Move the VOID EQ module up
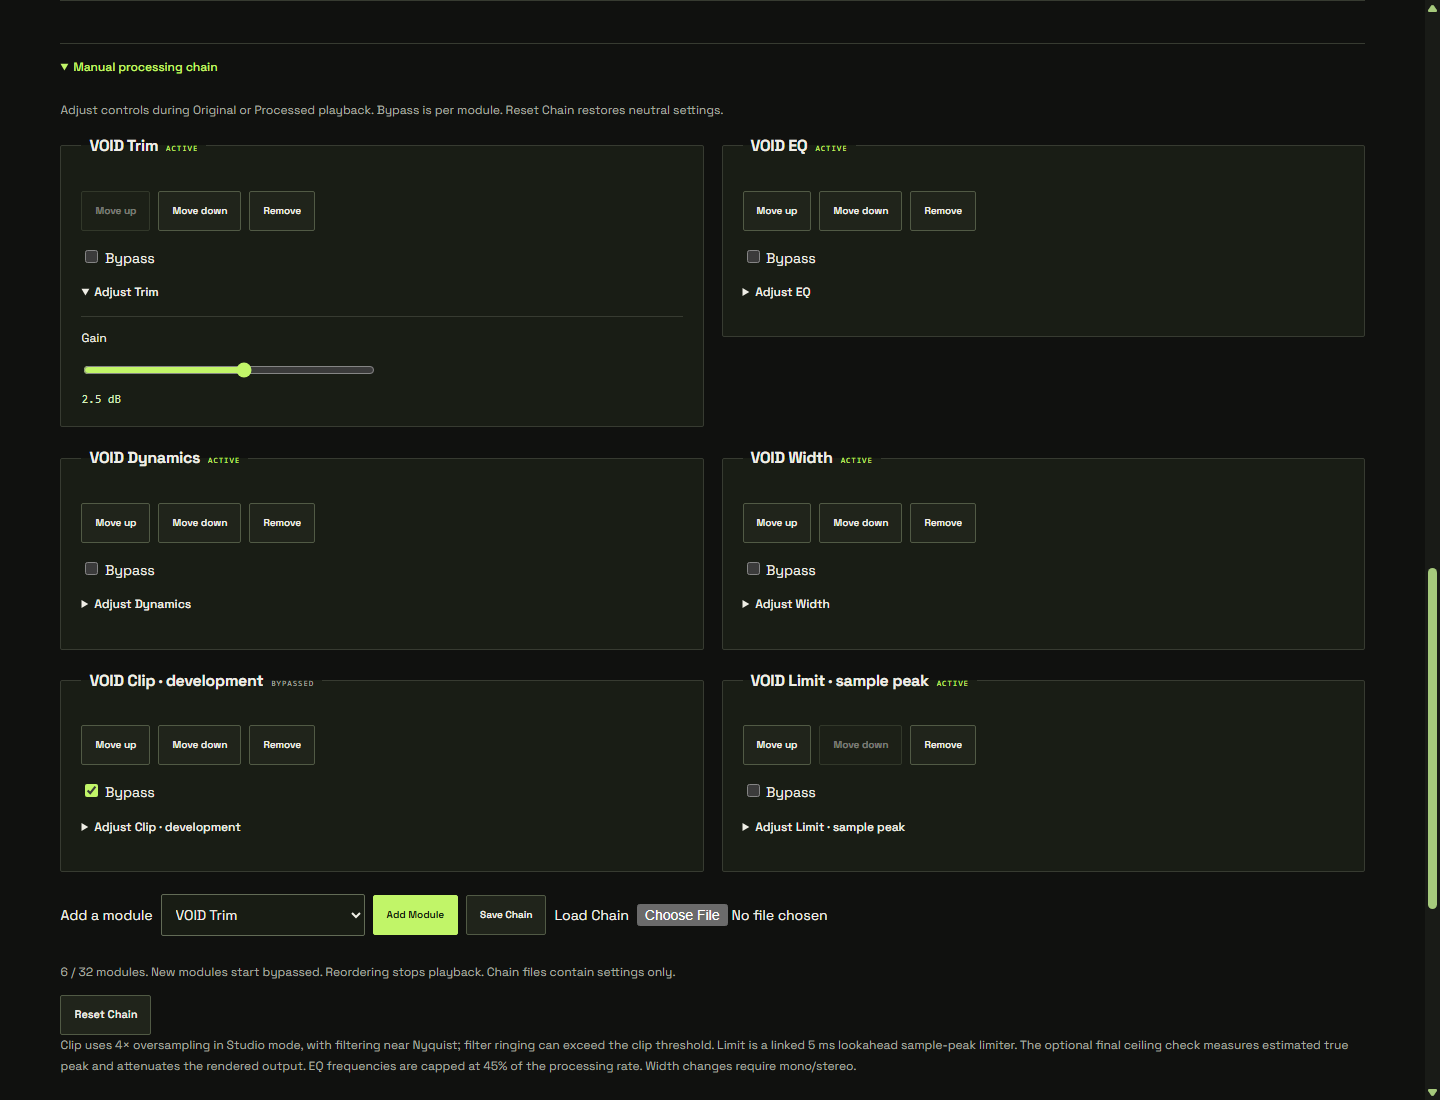 coord(777,211)
